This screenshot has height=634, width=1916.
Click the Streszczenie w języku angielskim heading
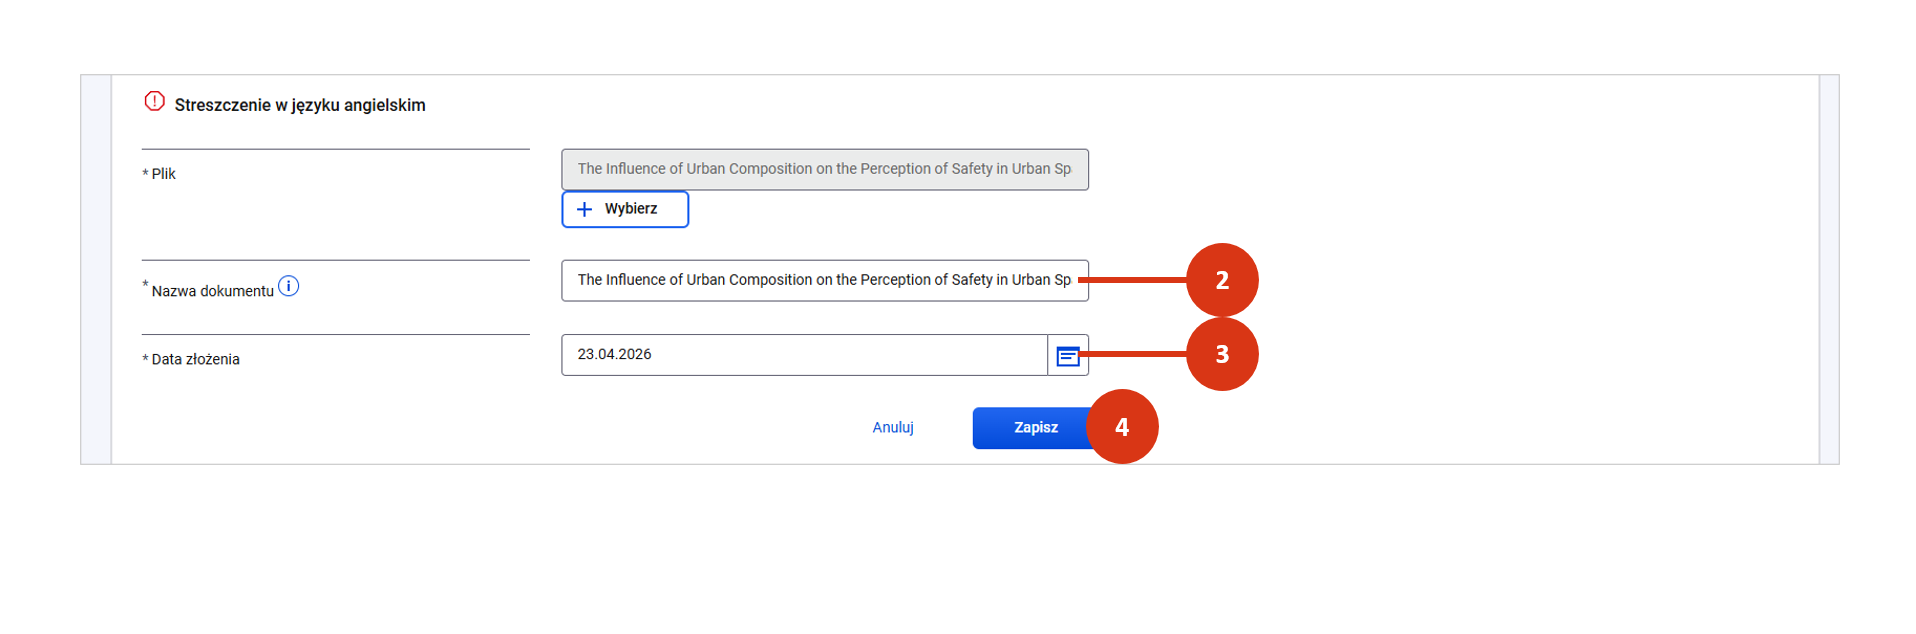coord(299,105)
